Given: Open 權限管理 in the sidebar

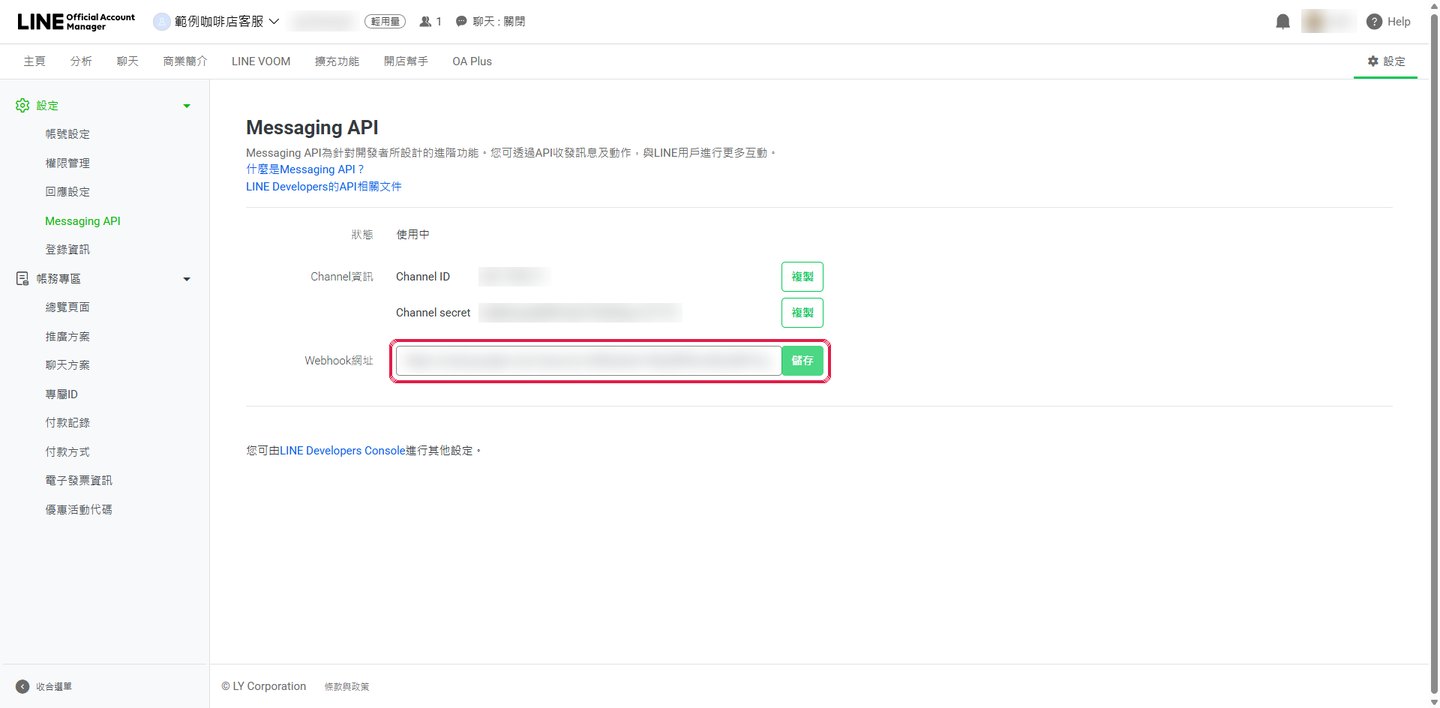Looking at the screenshot, I should (67, 163).
